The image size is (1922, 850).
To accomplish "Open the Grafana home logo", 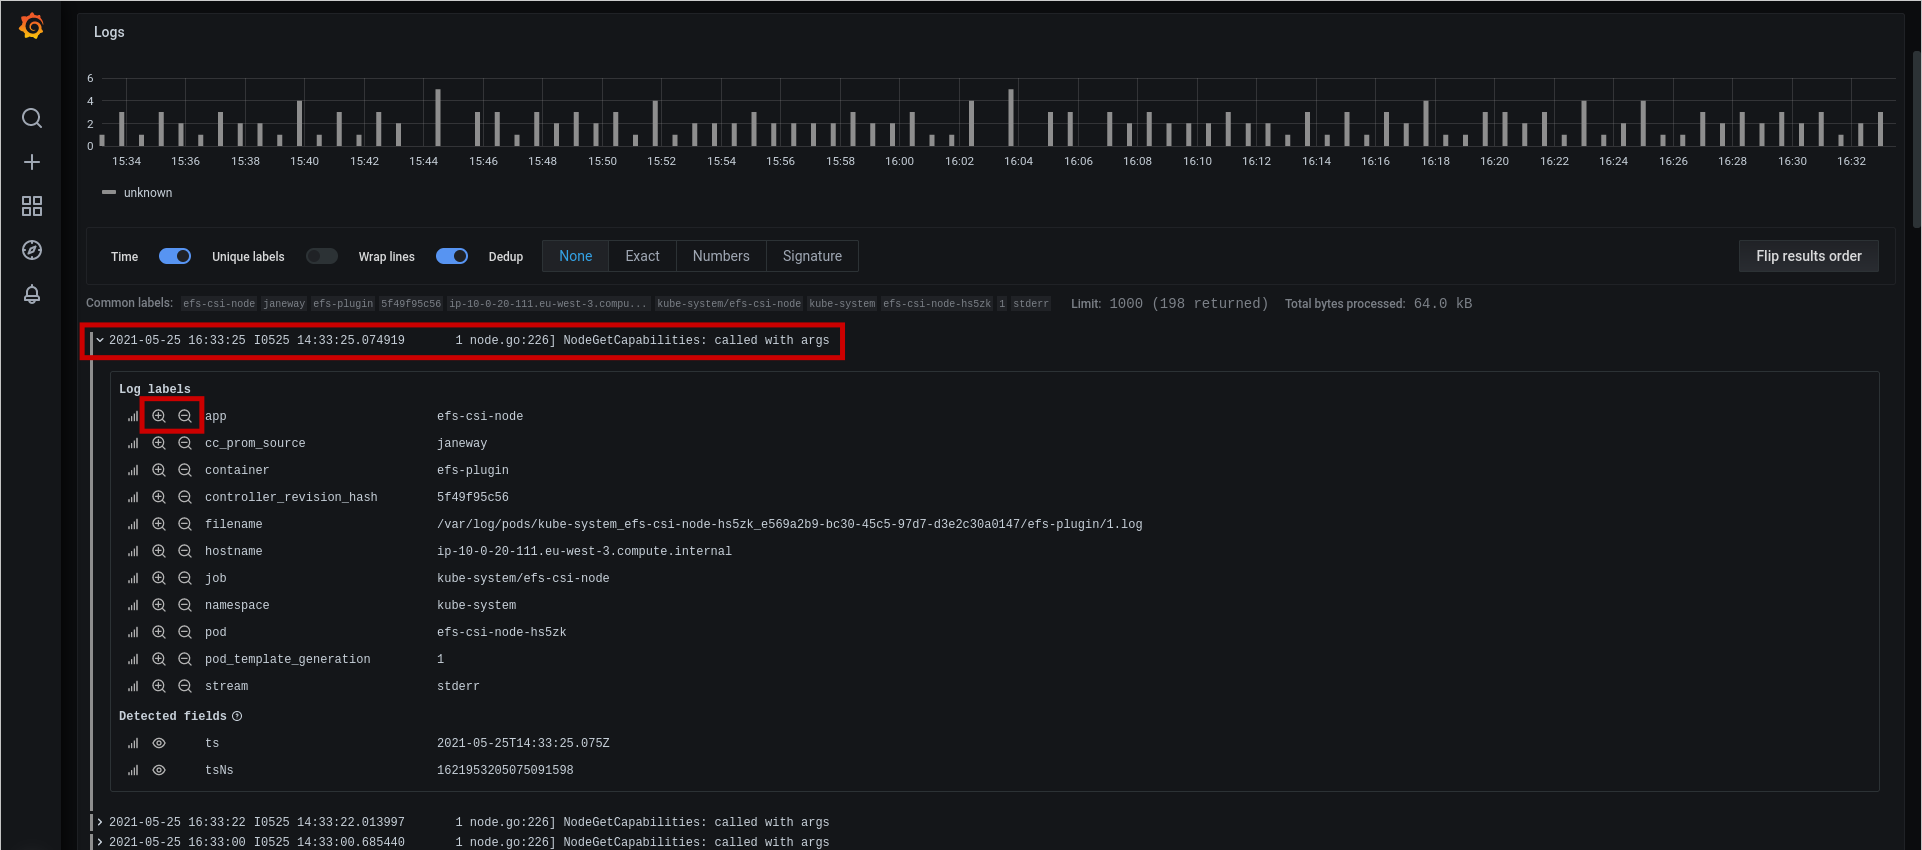I will click(32, 26).
